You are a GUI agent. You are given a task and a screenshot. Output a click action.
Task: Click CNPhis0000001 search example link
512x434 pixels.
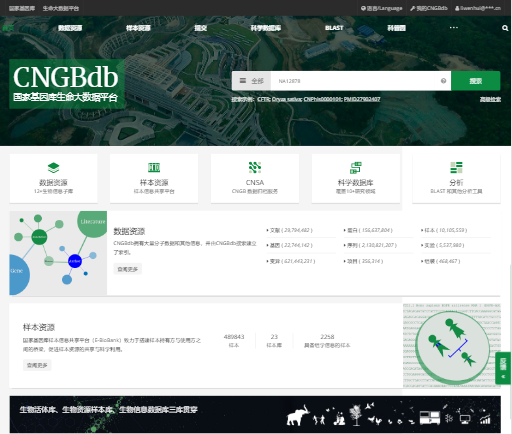pos(323,99)
